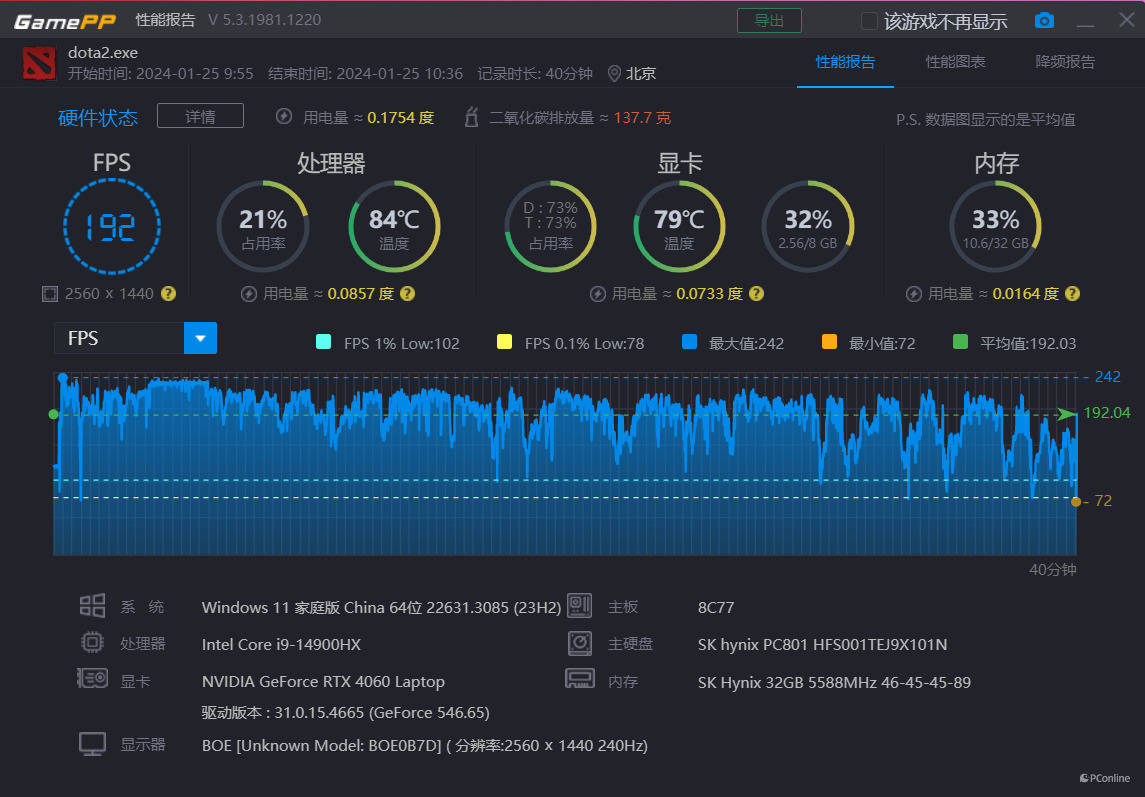Open hardware status 详情 details button
The height and width of the screenshot is (797, 1145).
point(200,117)
